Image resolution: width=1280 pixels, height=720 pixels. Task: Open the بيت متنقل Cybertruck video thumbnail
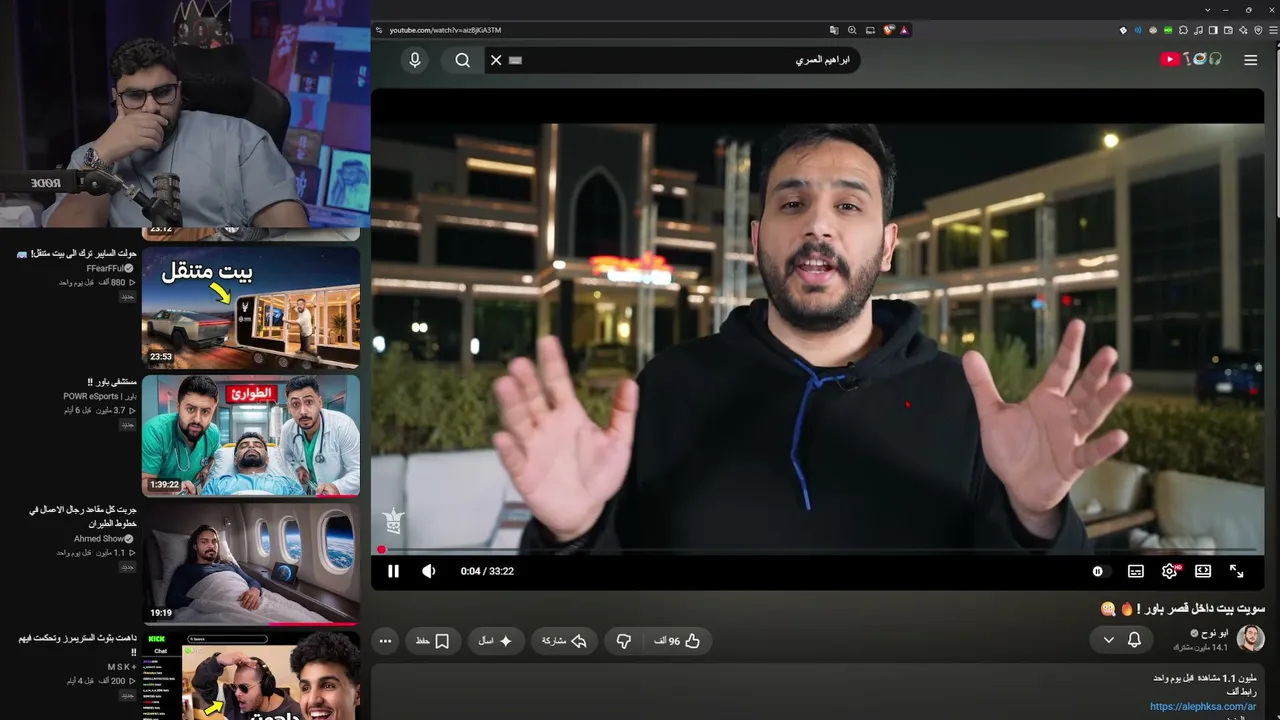(x=251, y=308)
